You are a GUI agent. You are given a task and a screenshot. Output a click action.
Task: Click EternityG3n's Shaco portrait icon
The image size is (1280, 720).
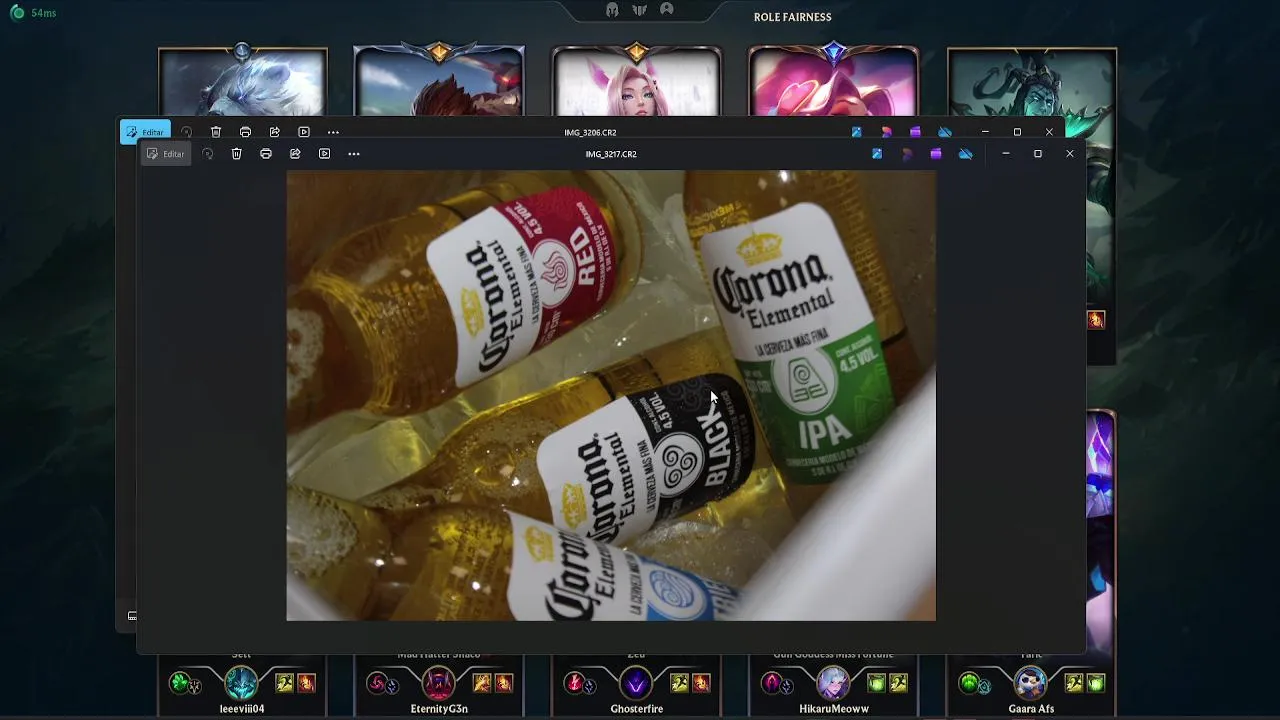439,683
